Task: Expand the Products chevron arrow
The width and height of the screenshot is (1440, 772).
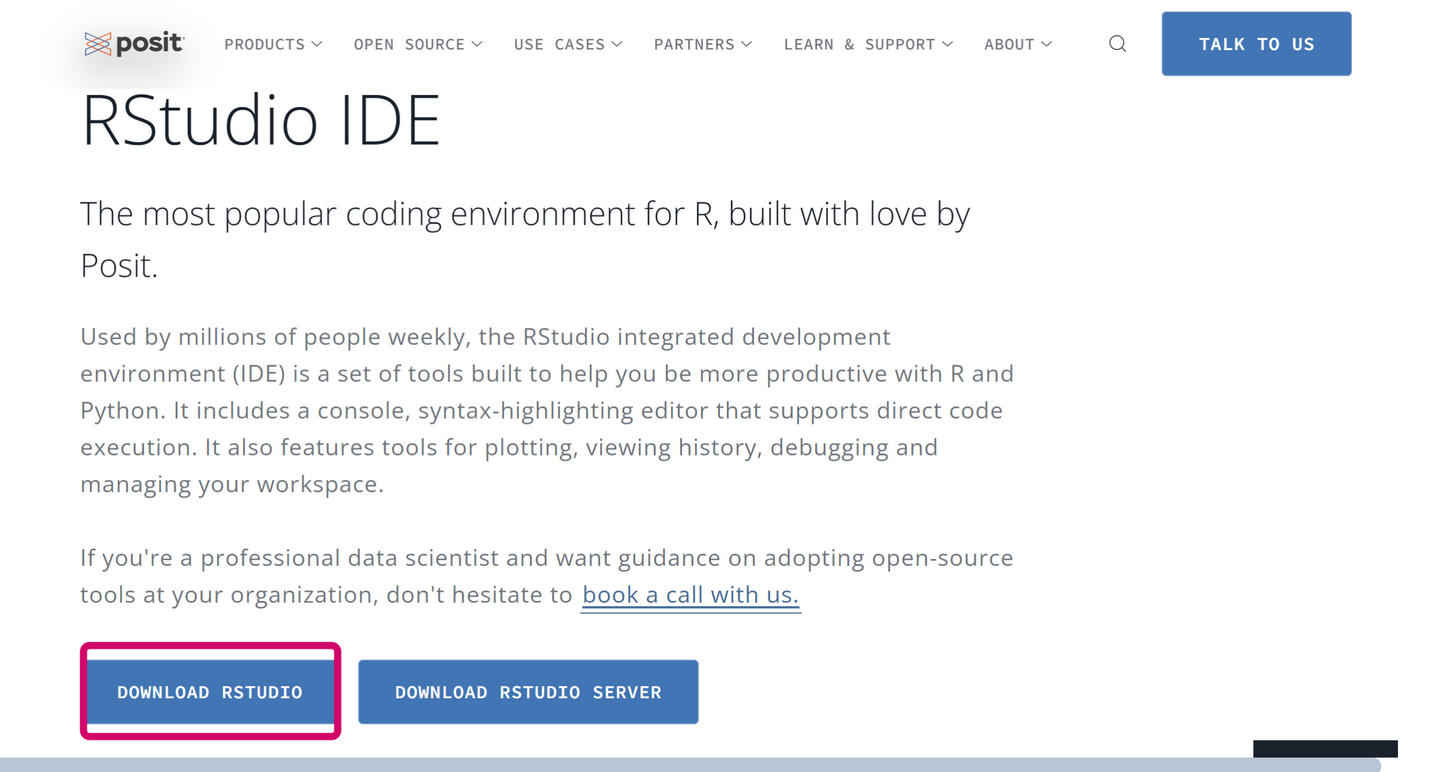Action: pyautogui.click(x=317, y=44)
